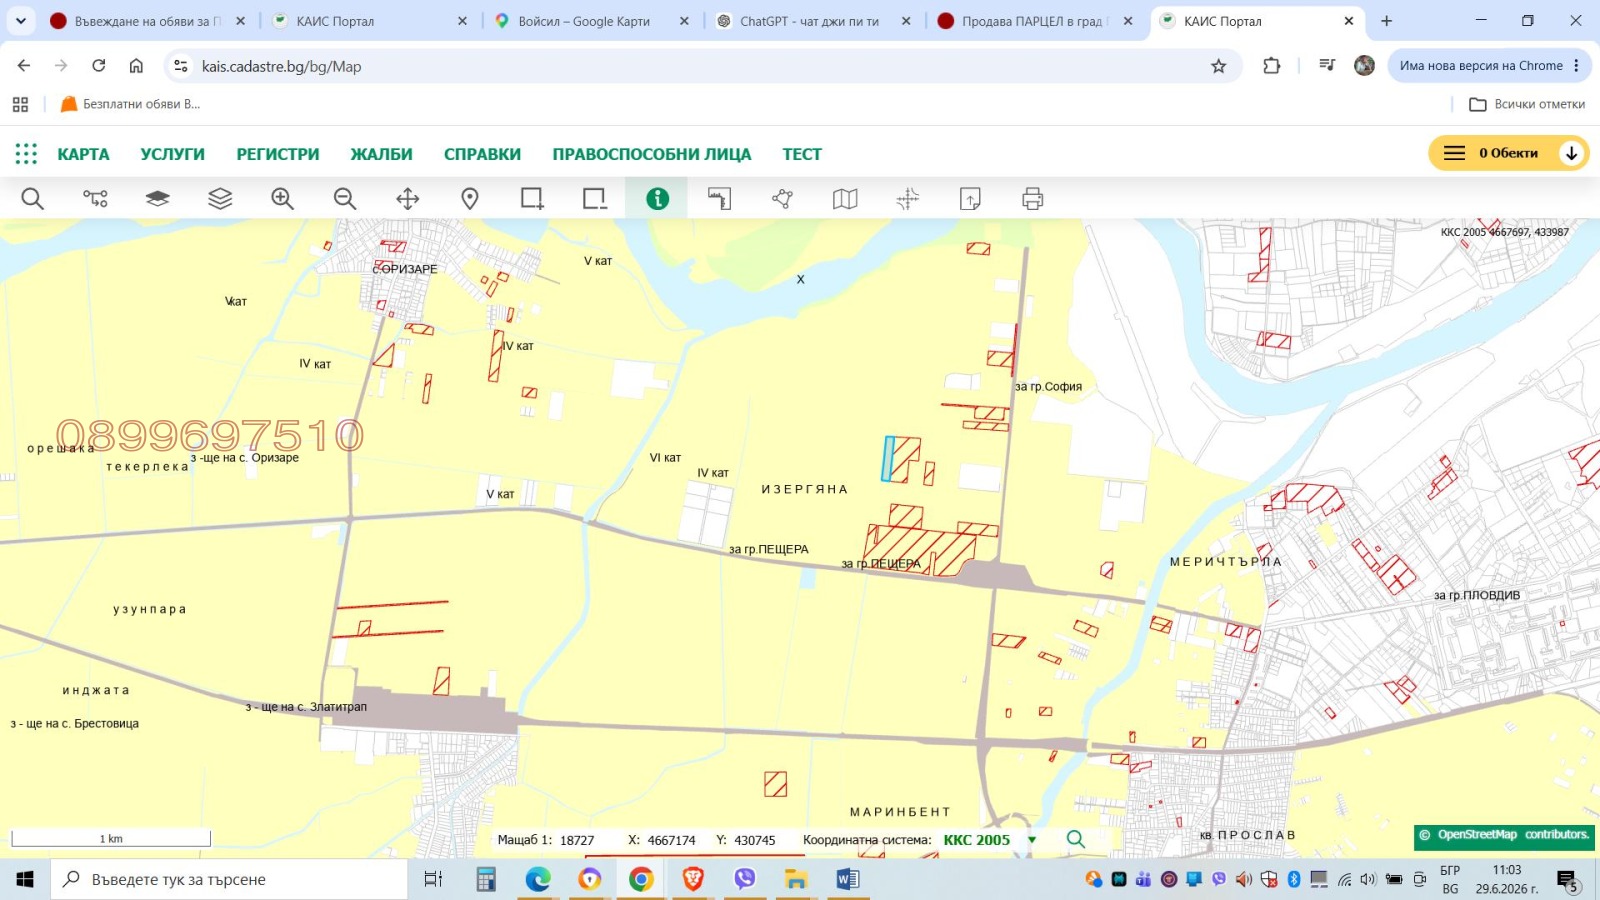Open the КАРТА menu
The image size is (1600, 900).
click(x=83, y=154)
